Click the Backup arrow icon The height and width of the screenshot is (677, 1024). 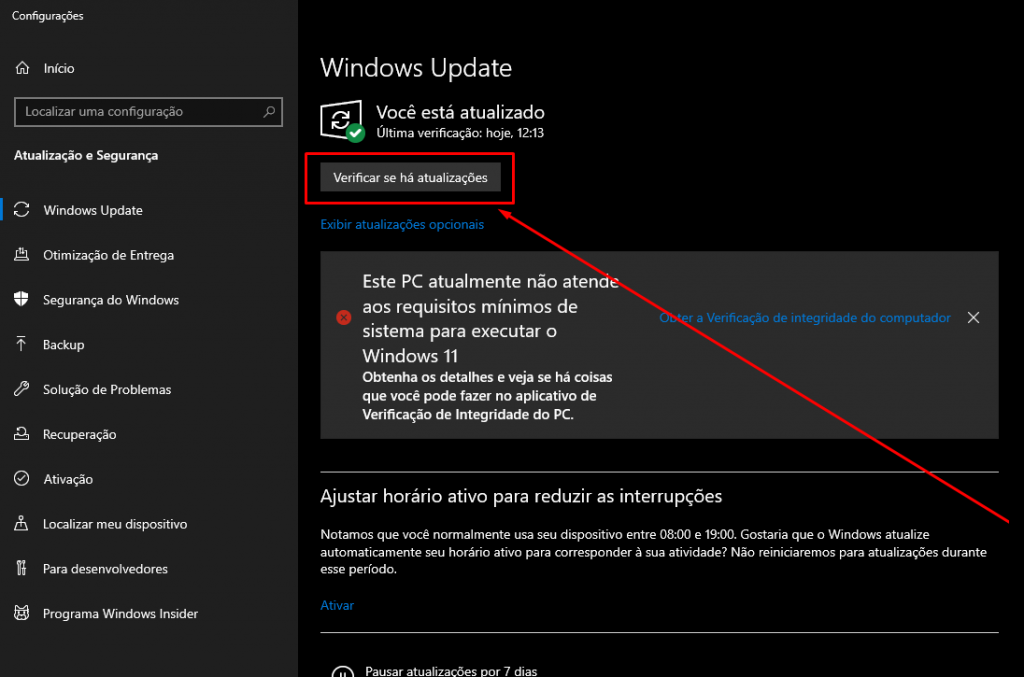[22, 344]
